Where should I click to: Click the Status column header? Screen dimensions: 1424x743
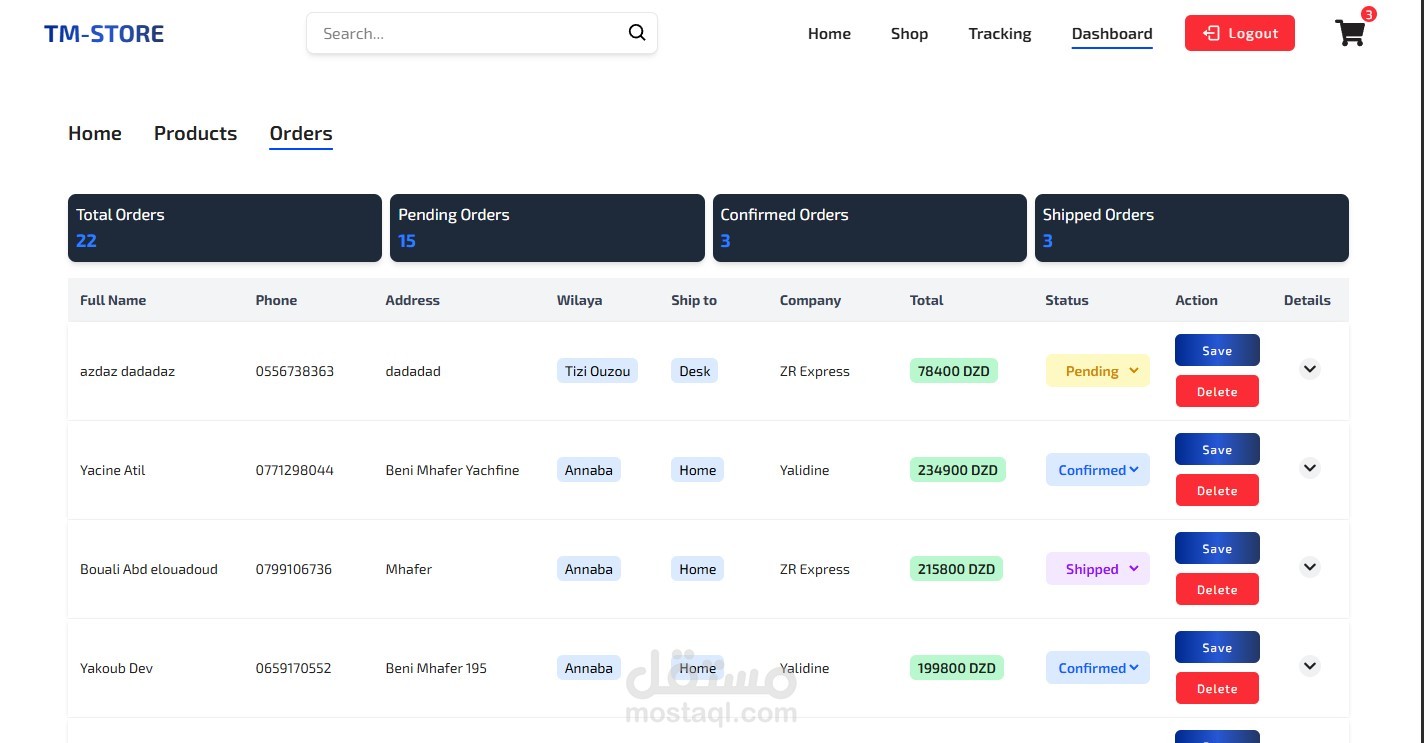(1067, 300)
